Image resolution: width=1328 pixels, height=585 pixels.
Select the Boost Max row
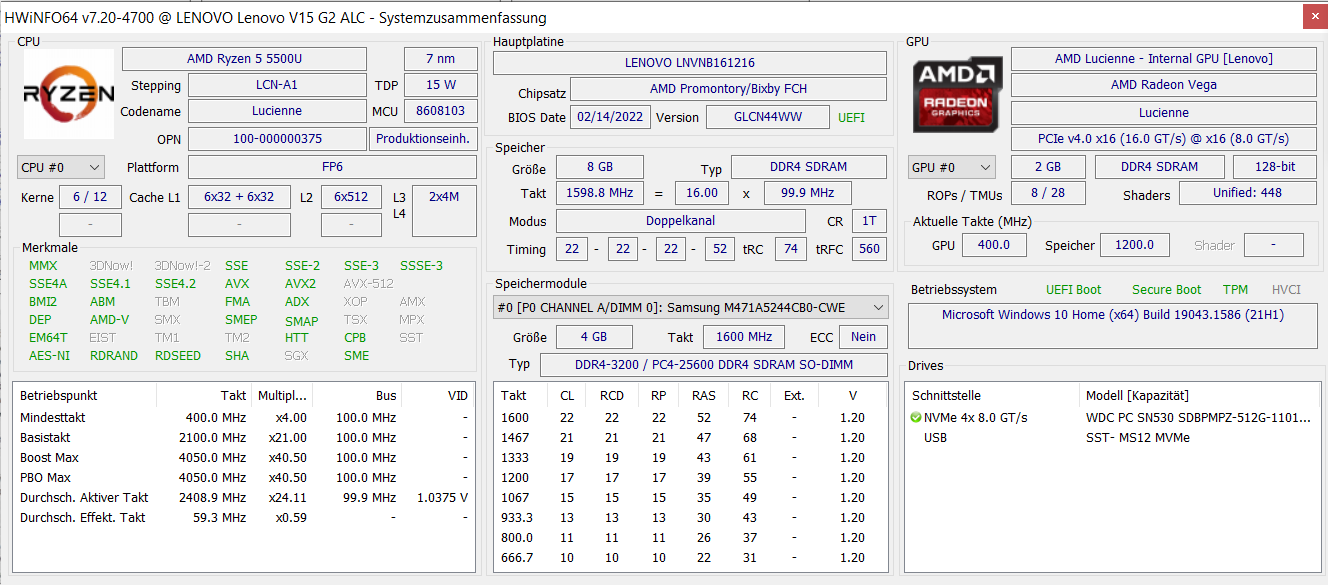244,457
